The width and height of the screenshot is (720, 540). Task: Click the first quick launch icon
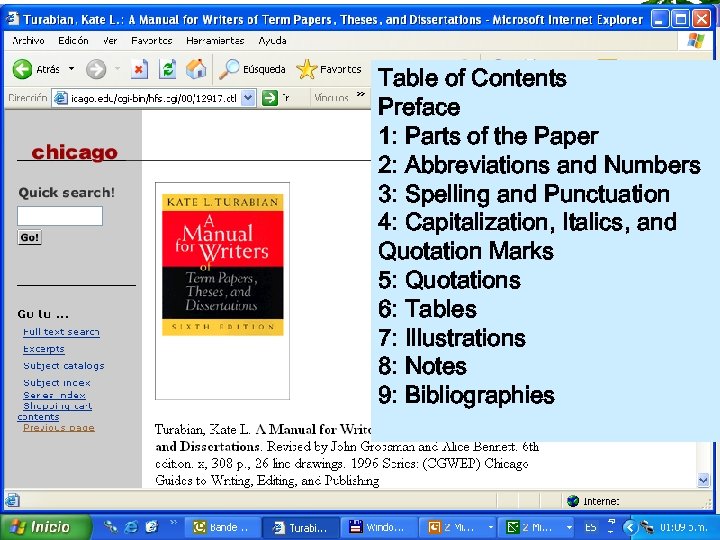pos(110,527)
